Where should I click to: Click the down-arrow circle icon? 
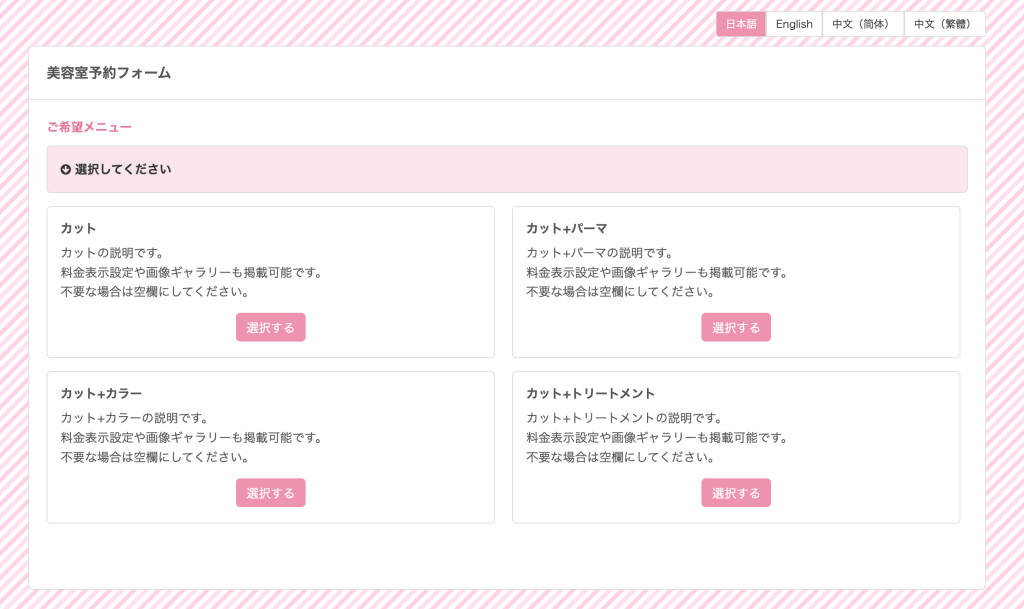click(66, 170)
